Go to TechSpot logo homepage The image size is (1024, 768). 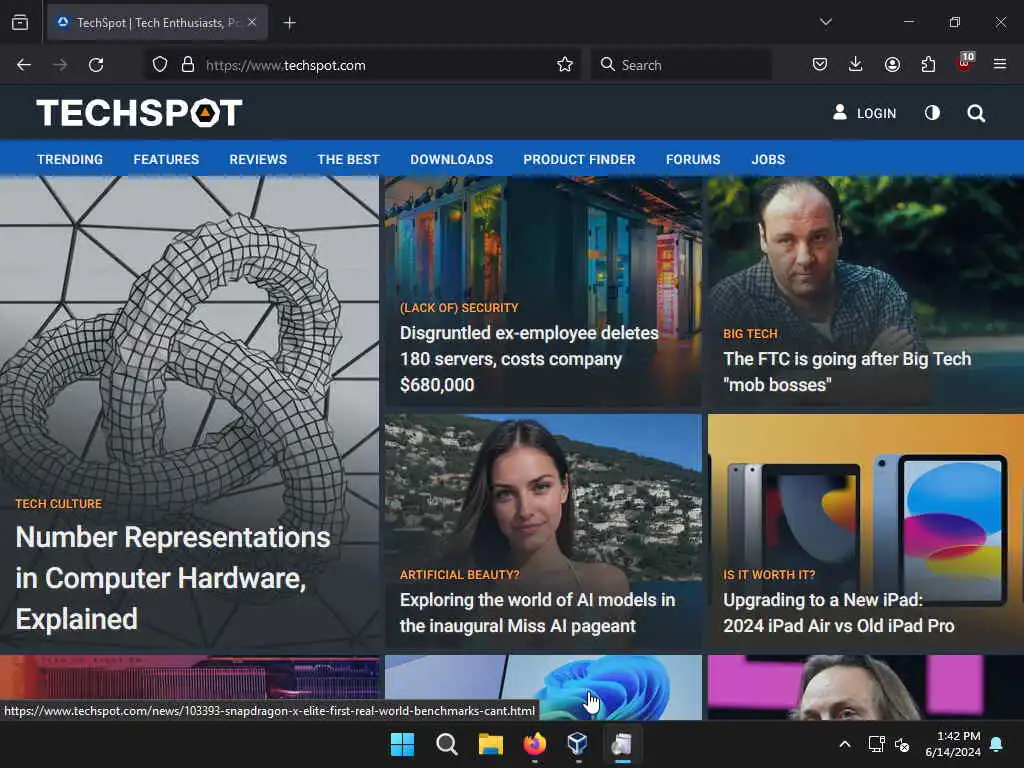click(139, 113)
